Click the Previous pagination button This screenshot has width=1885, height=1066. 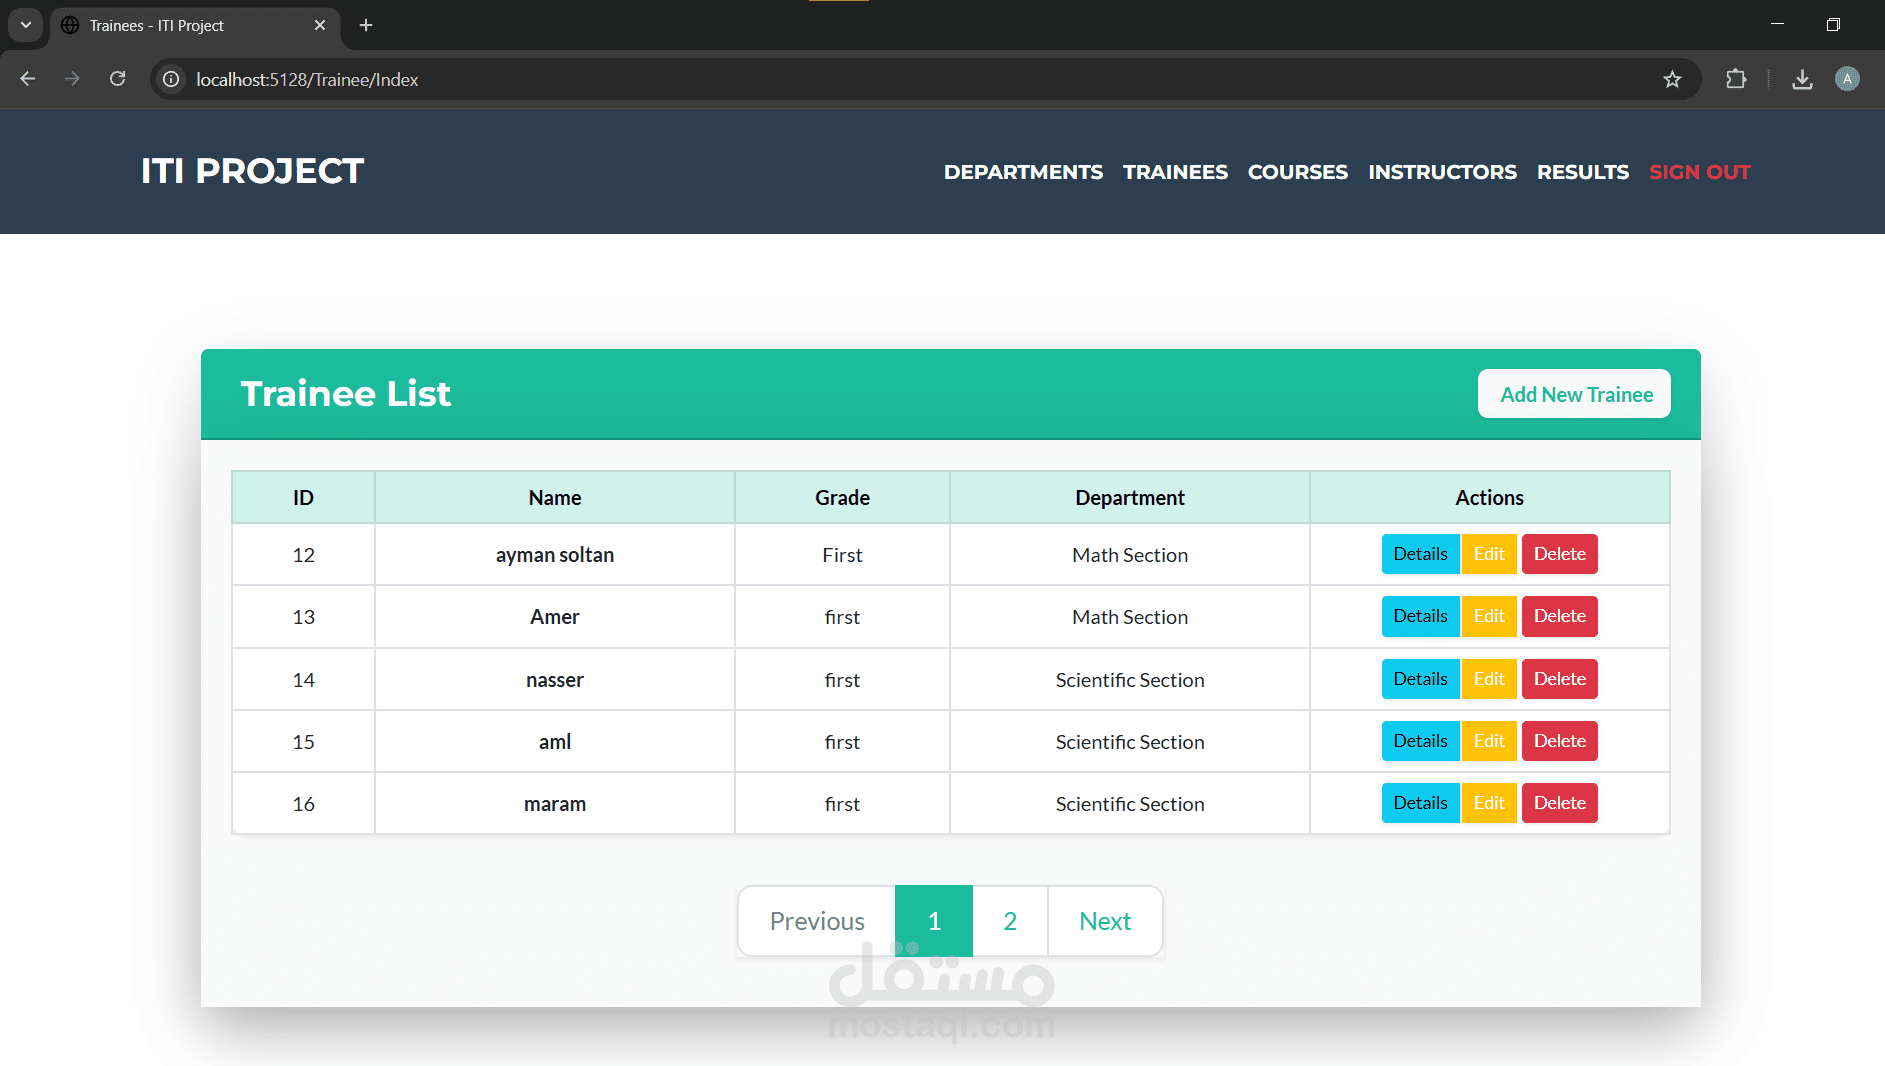pyautogui.click(x=817, y=921)
